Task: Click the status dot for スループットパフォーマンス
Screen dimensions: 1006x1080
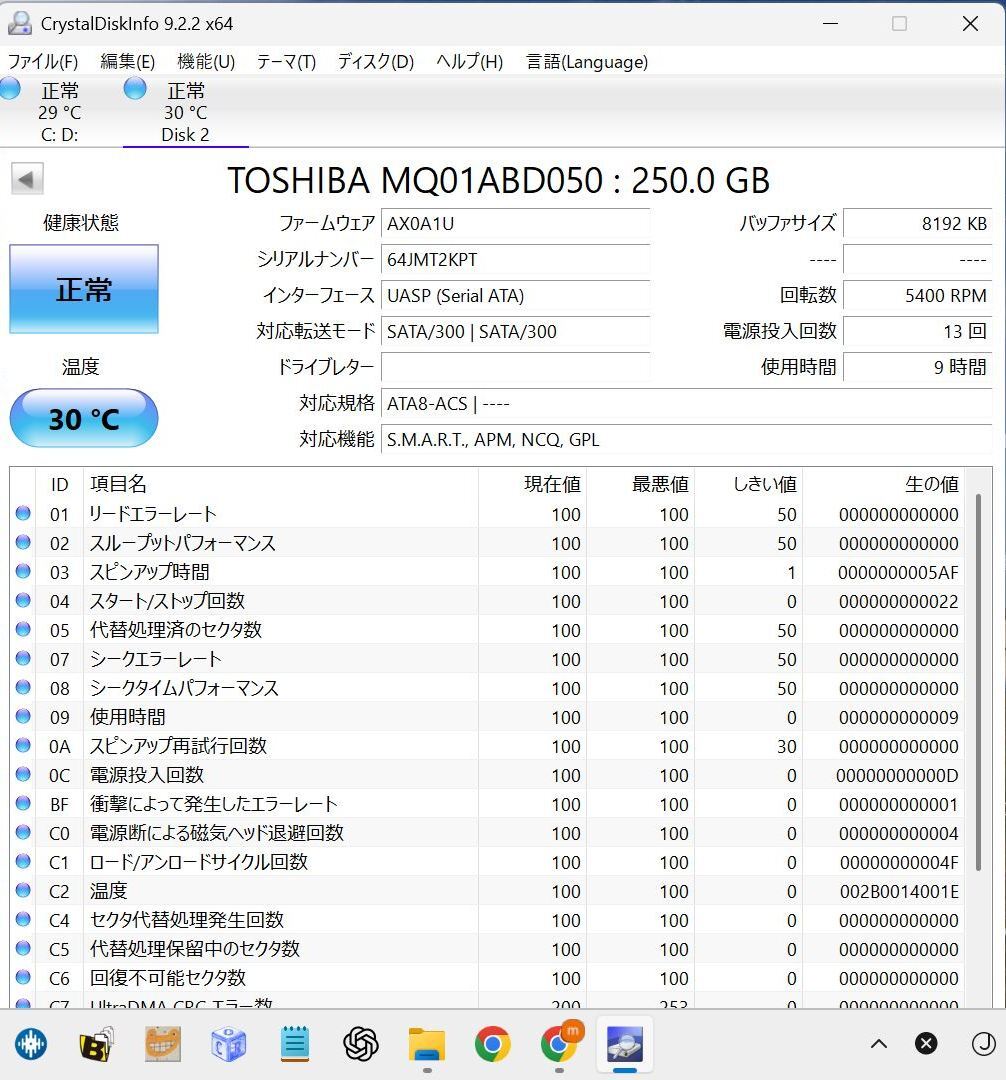Action: 23,542
